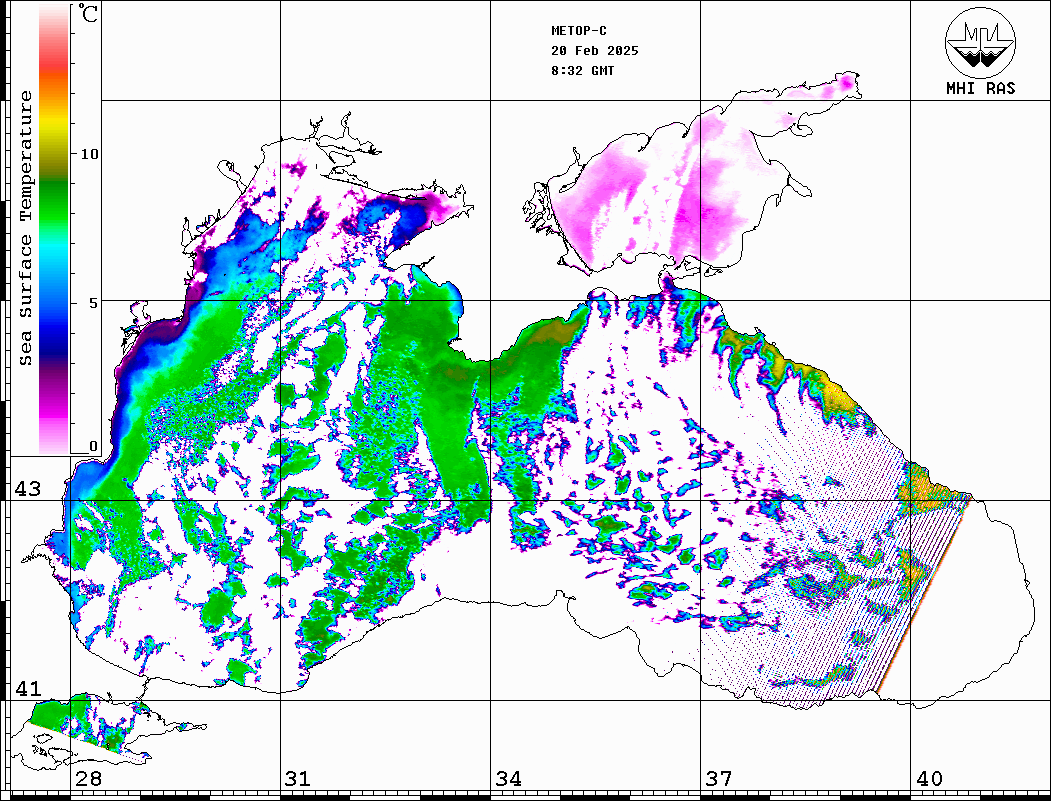
Task: Click longitude label '34'
Action: pyautogui.click(x=508, y=778)
